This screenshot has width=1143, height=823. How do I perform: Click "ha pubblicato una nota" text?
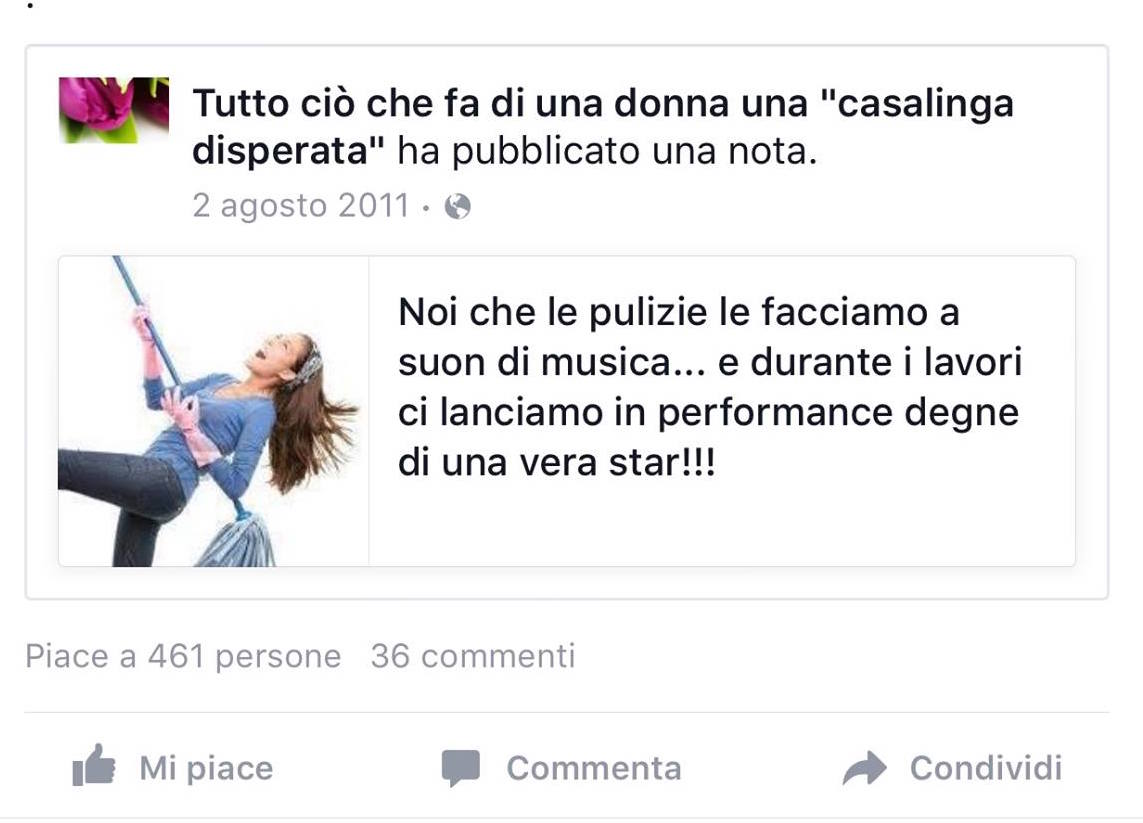tap(607, 152)
